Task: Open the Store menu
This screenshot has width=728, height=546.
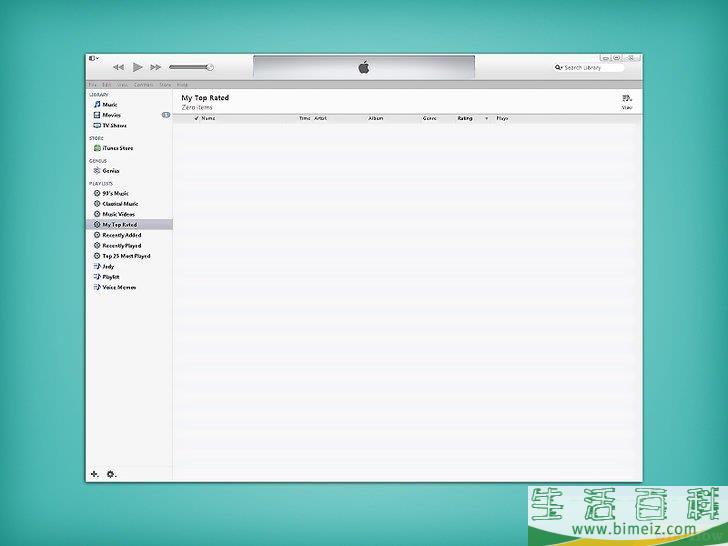Action: 165,85
